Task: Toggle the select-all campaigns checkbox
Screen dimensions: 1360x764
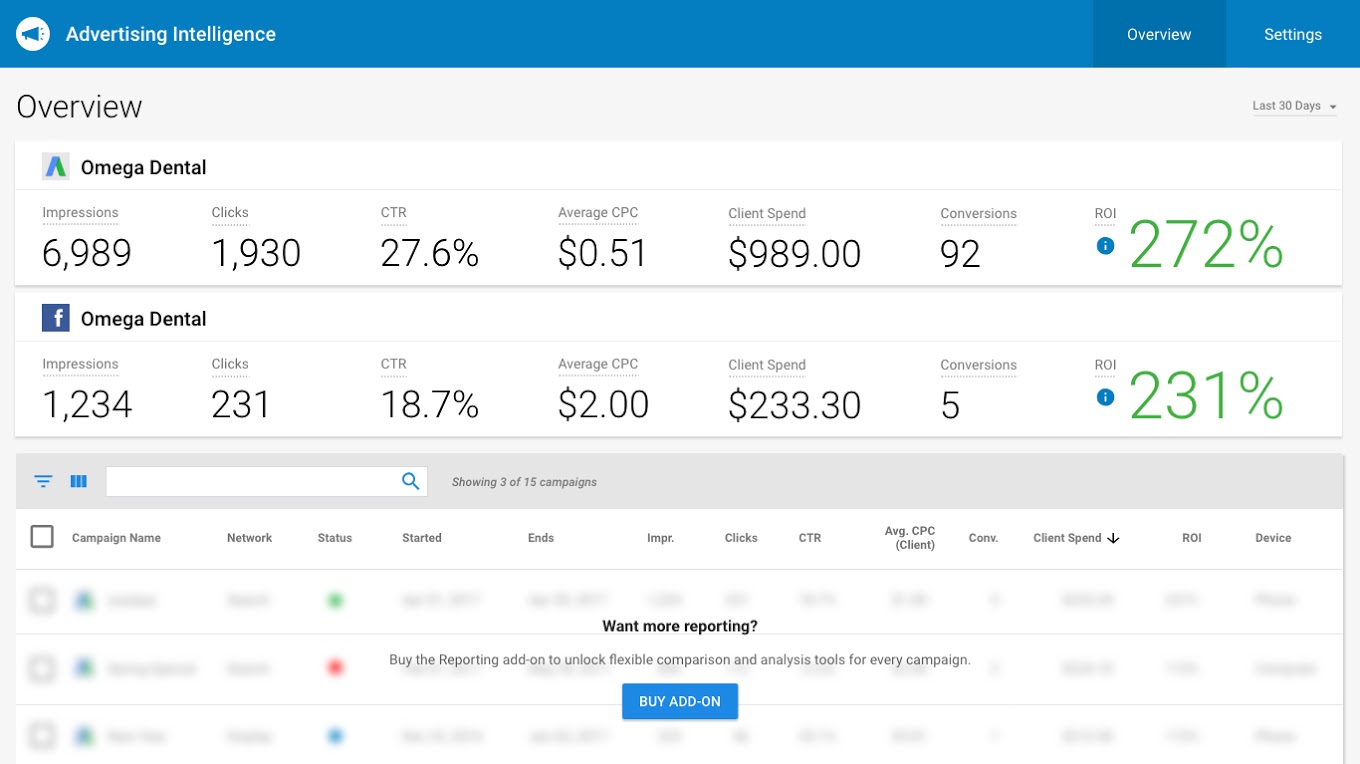Action: click(42, 537)
